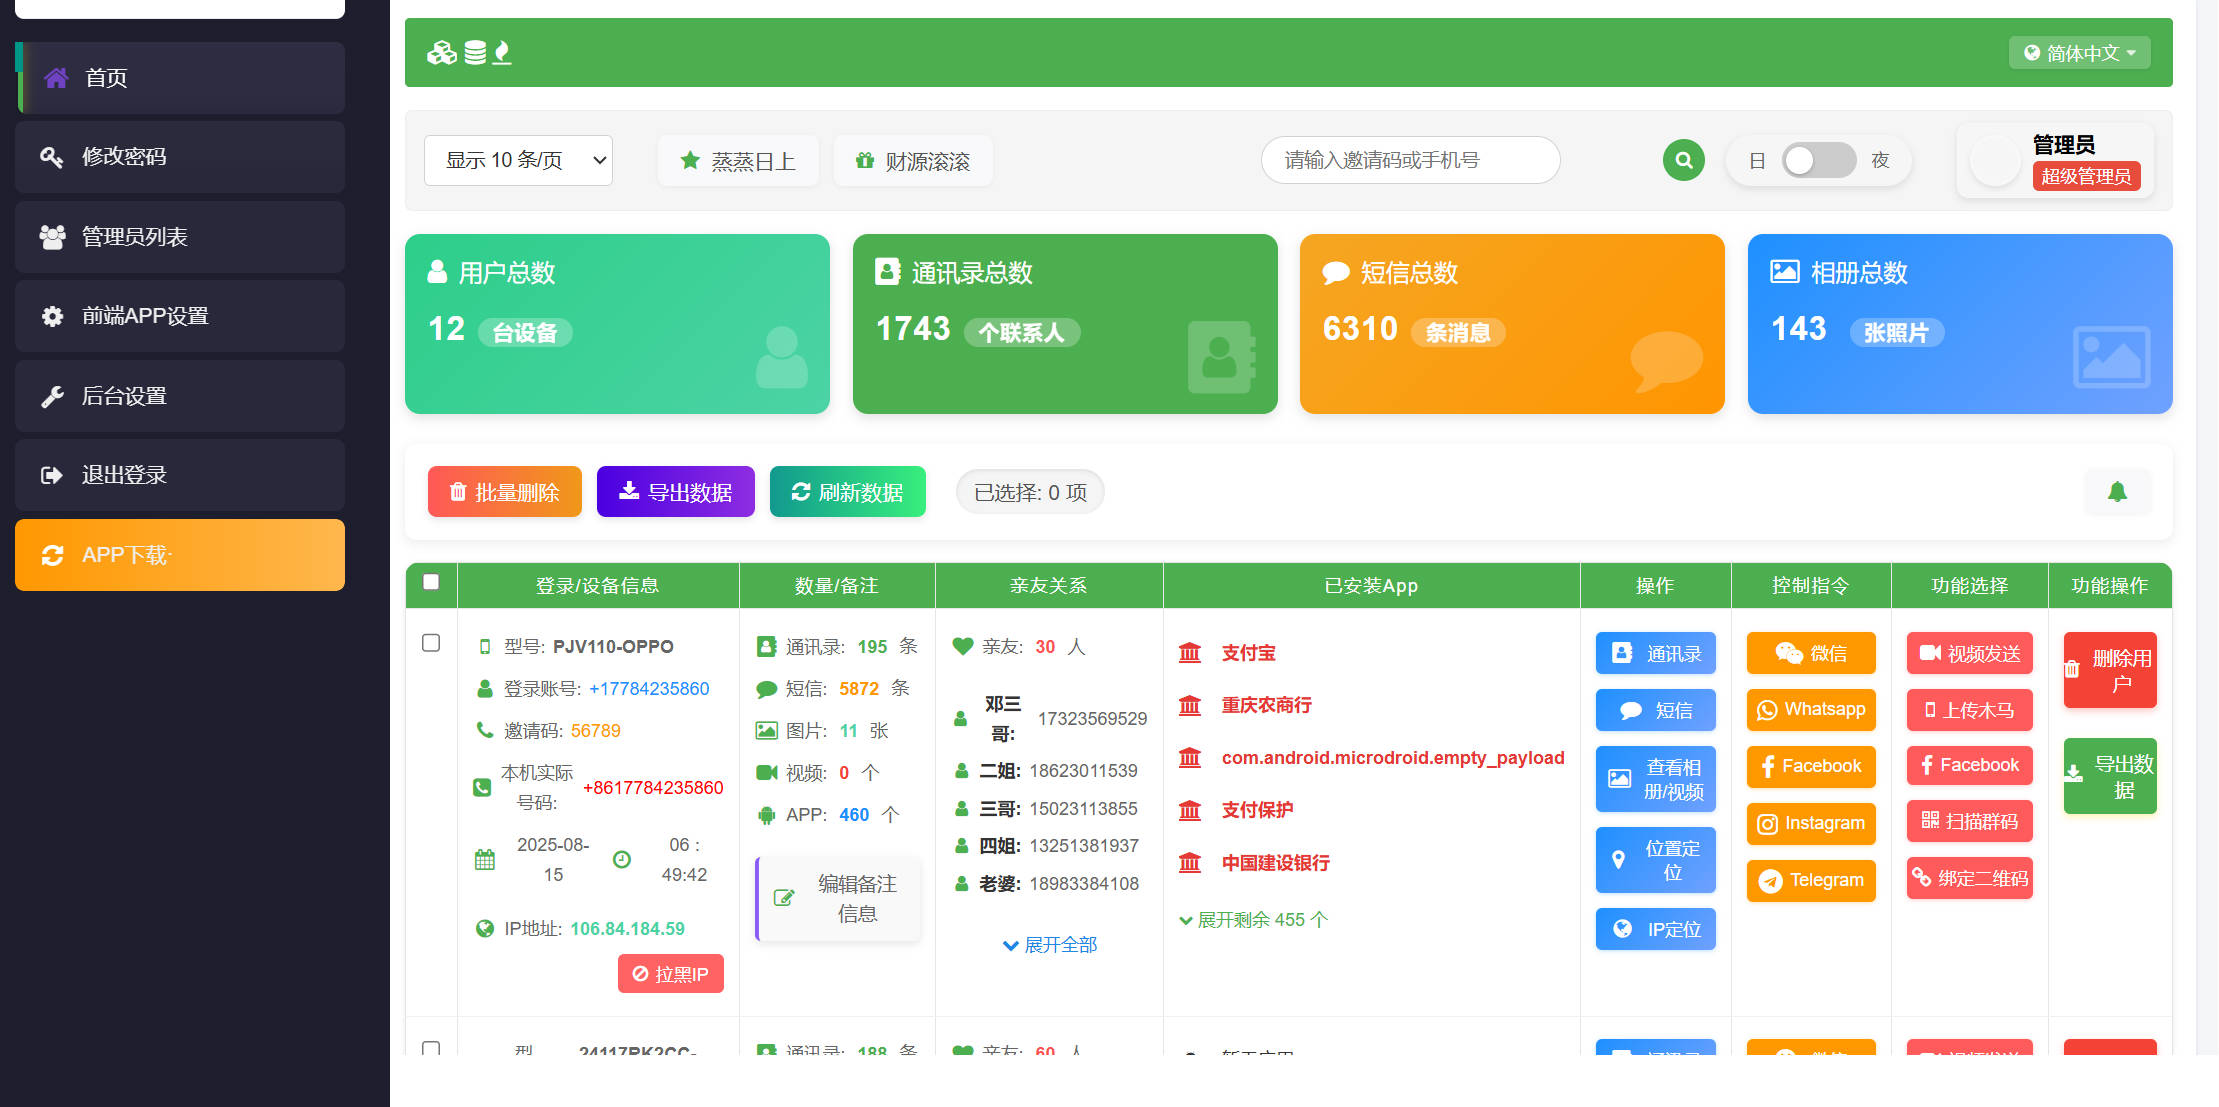Screen dimensions: 2219x1107
Task: Click the 展开全部 link under 亲友关系
Action: coord(1050,945)
